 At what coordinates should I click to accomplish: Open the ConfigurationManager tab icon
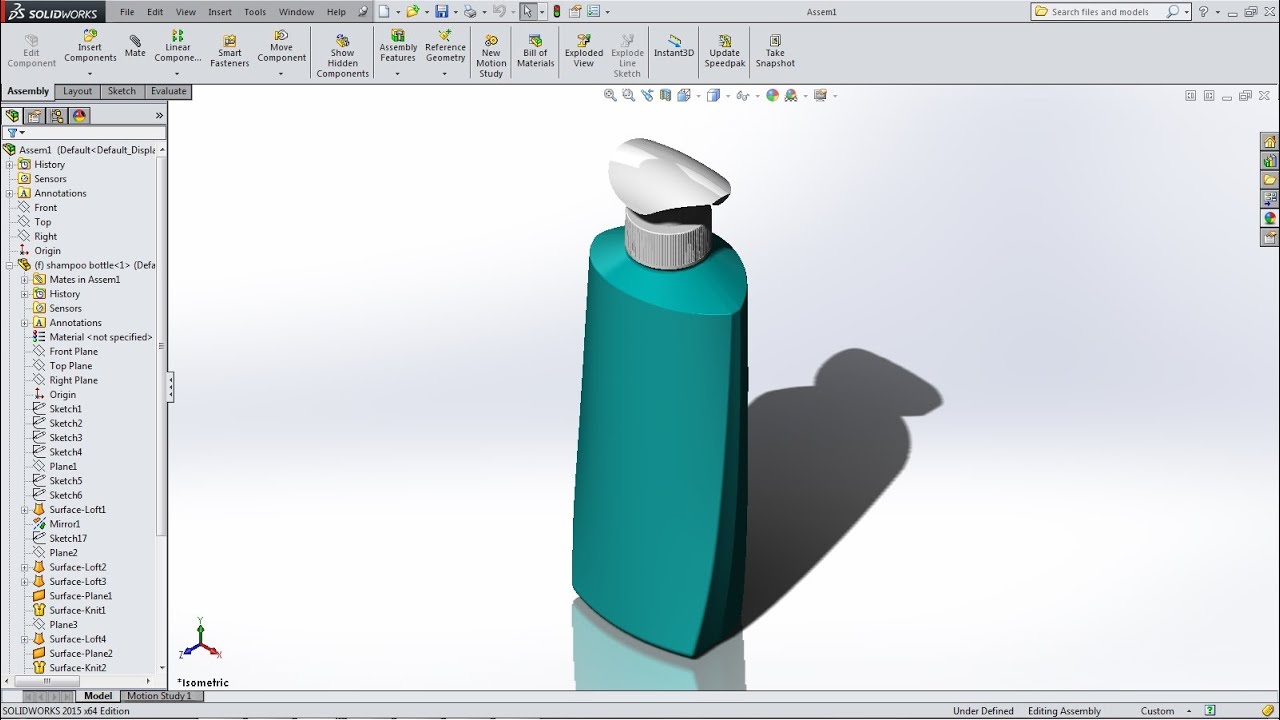pos(57,116)
